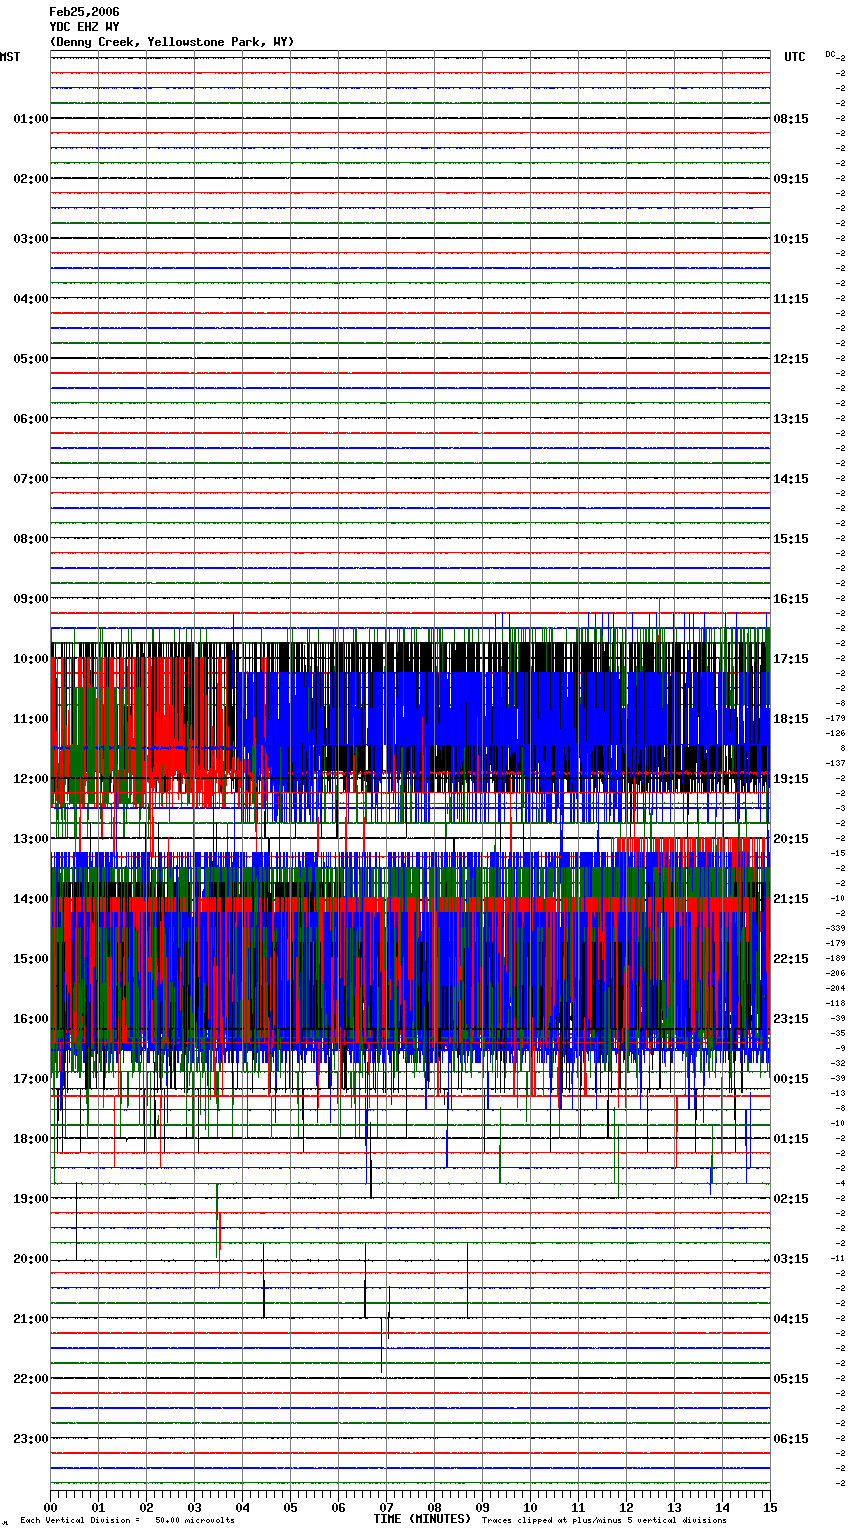Click the 10:15 UTC time label
850x1534 pixels.
click(x=791, y=239)
